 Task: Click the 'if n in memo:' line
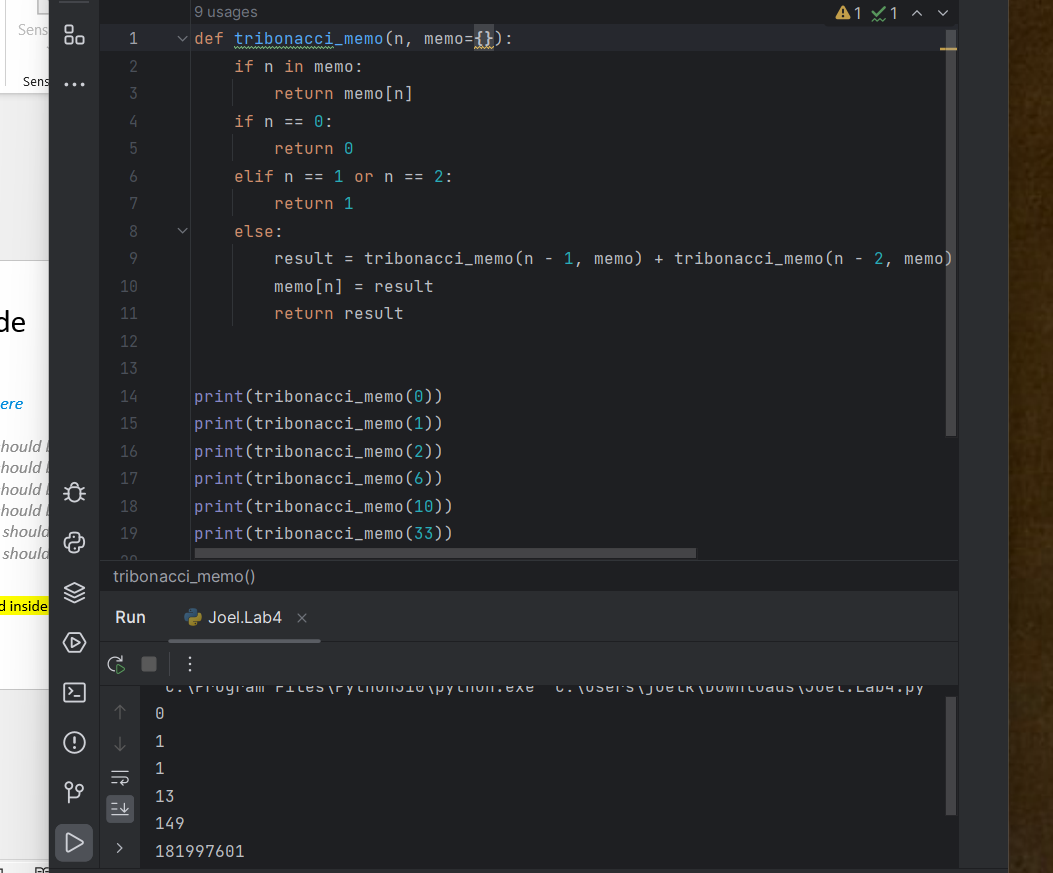298,66
